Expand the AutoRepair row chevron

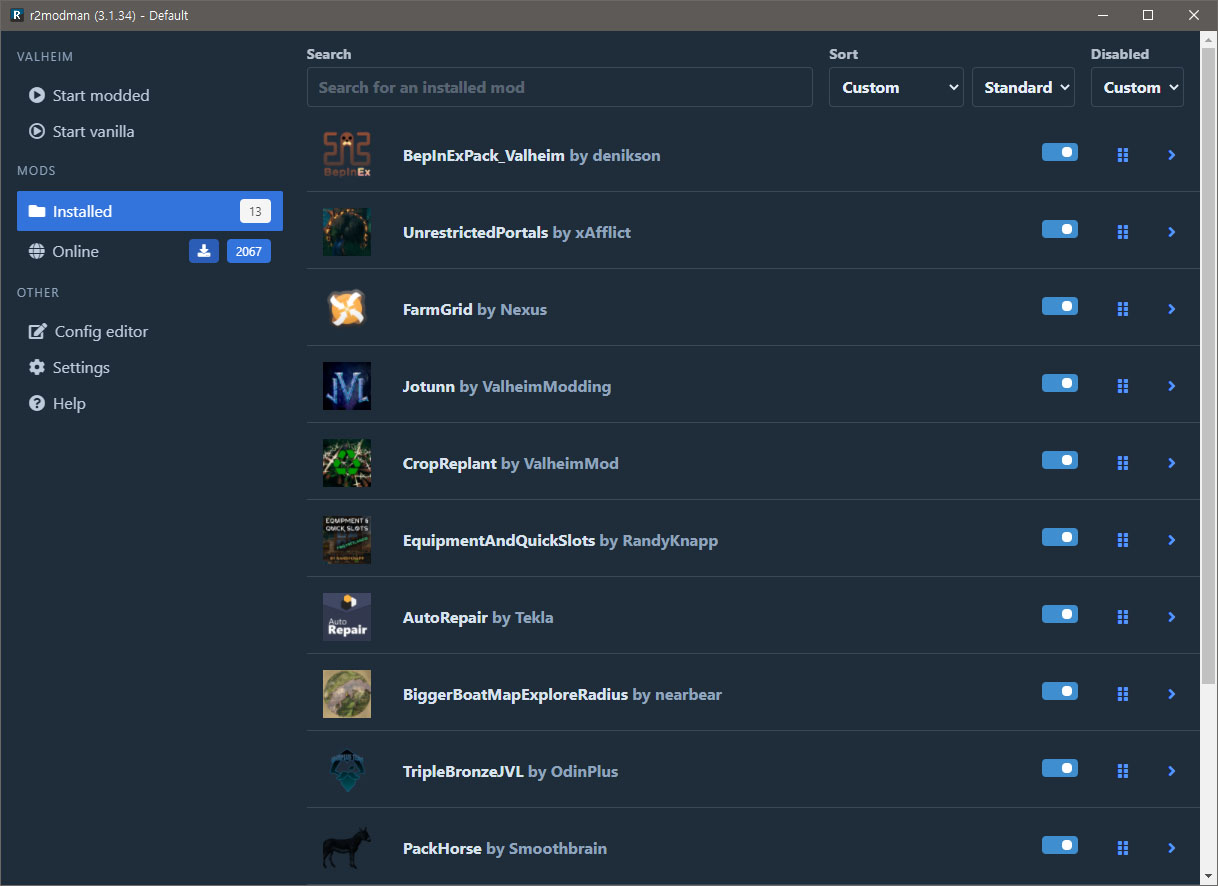coord(1171,617)
